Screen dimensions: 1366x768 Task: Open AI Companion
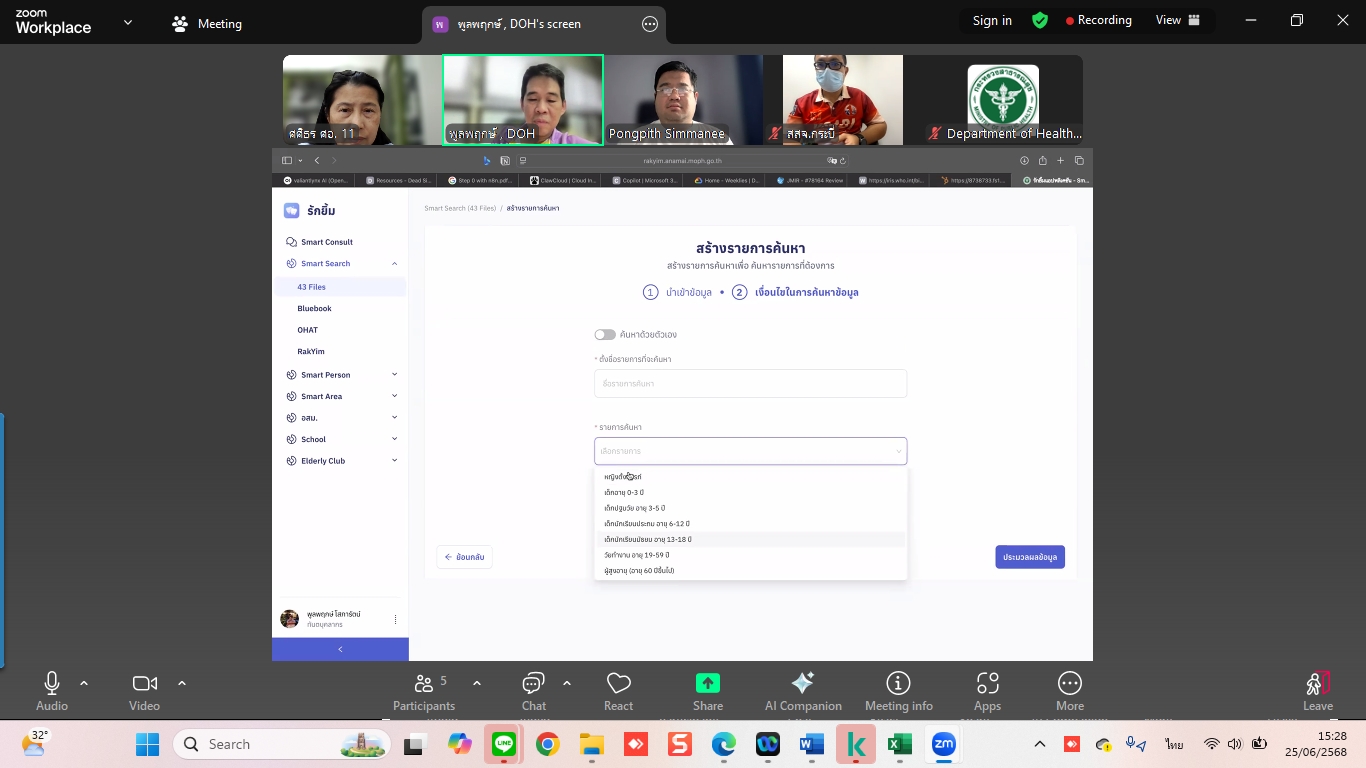(803, 692)
